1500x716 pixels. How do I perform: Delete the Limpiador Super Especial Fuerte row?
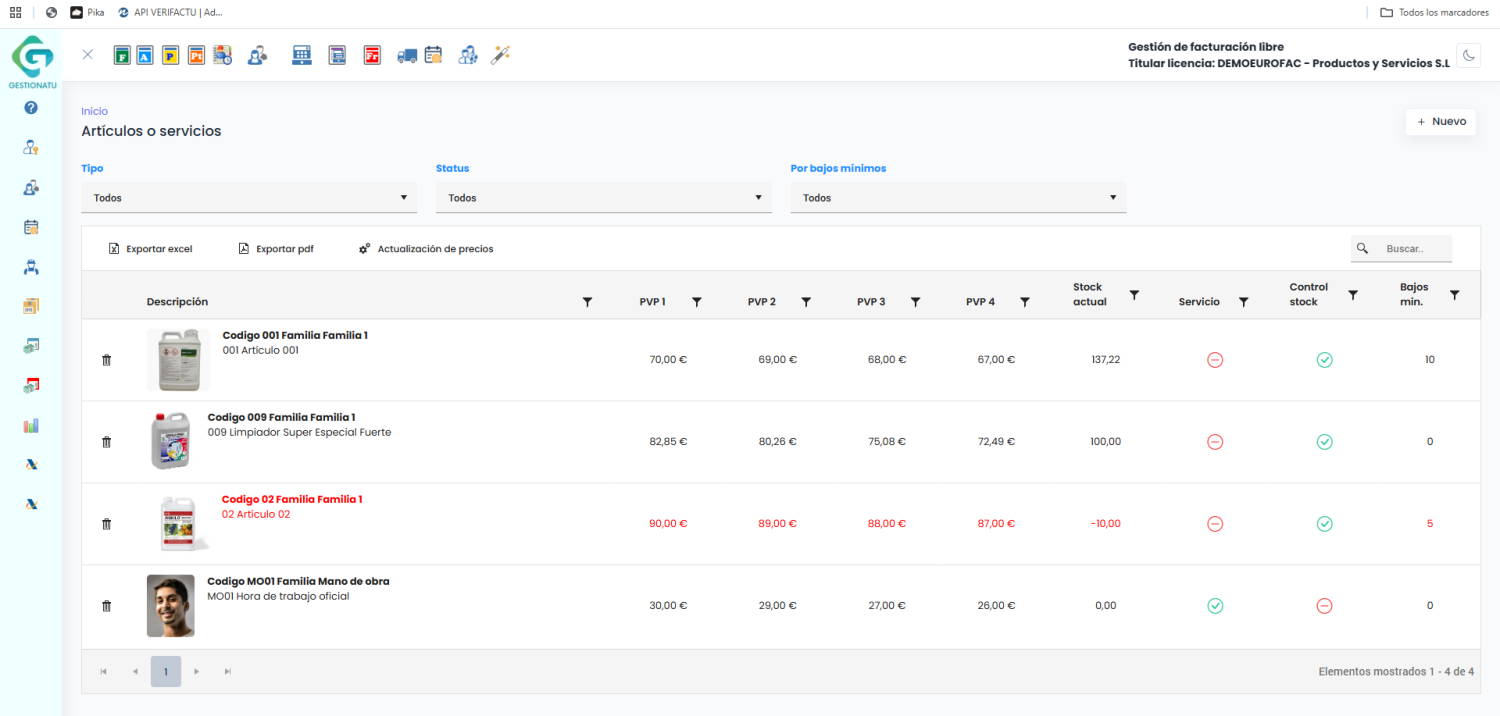point(107,442)
